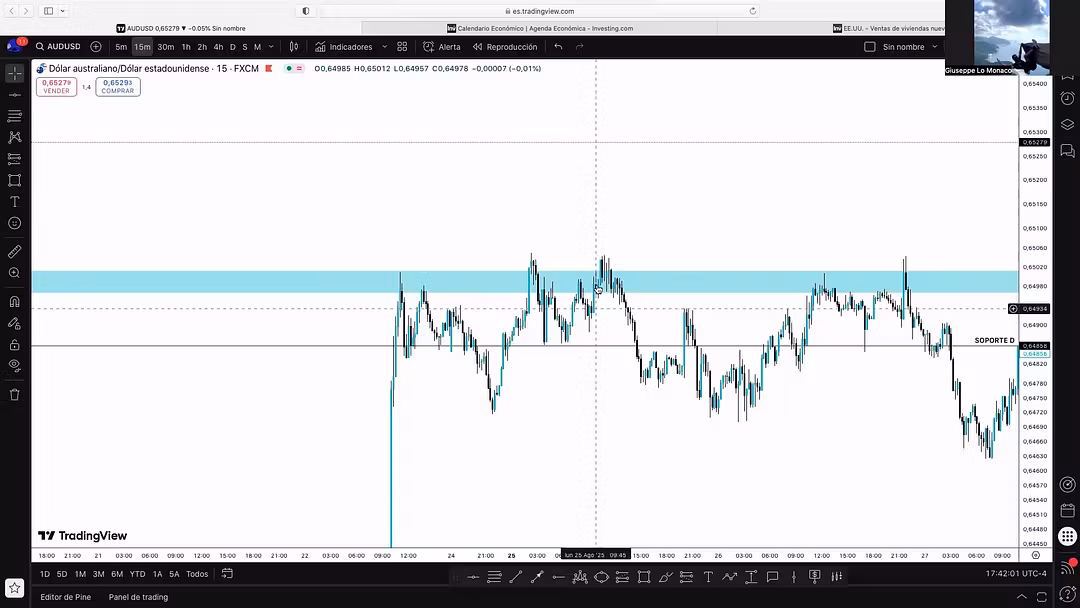
Task: Open timezone menu showing 17:42:01 UTC-4
Action: tap(1015, 573)
